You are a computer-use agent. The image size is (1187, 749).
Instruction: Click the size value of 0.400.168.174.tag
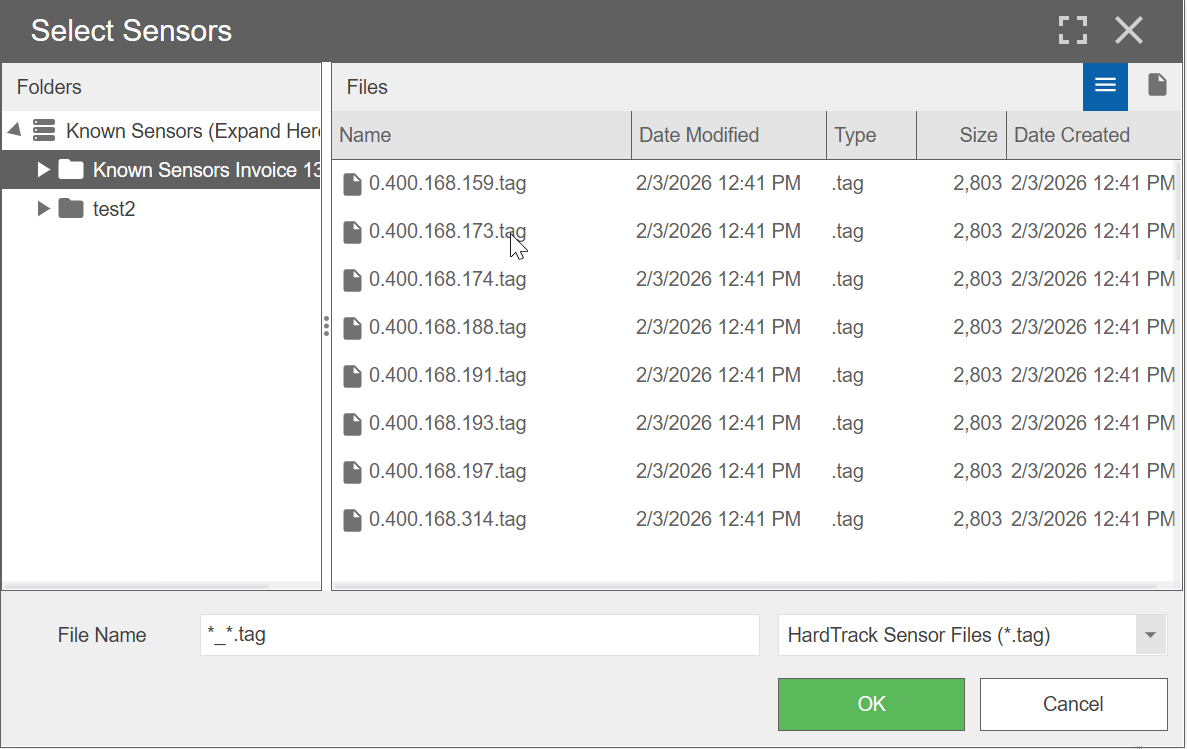pyautogui.click(x=977, y=279)
